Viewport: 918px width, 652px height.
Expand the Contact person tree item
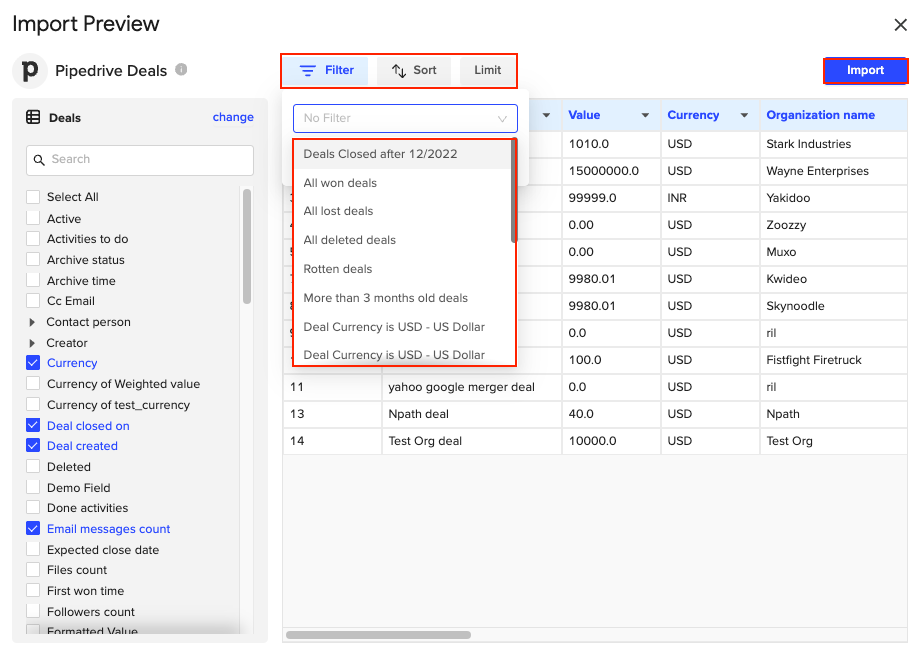pyautogui.click(x=33, y=322)
